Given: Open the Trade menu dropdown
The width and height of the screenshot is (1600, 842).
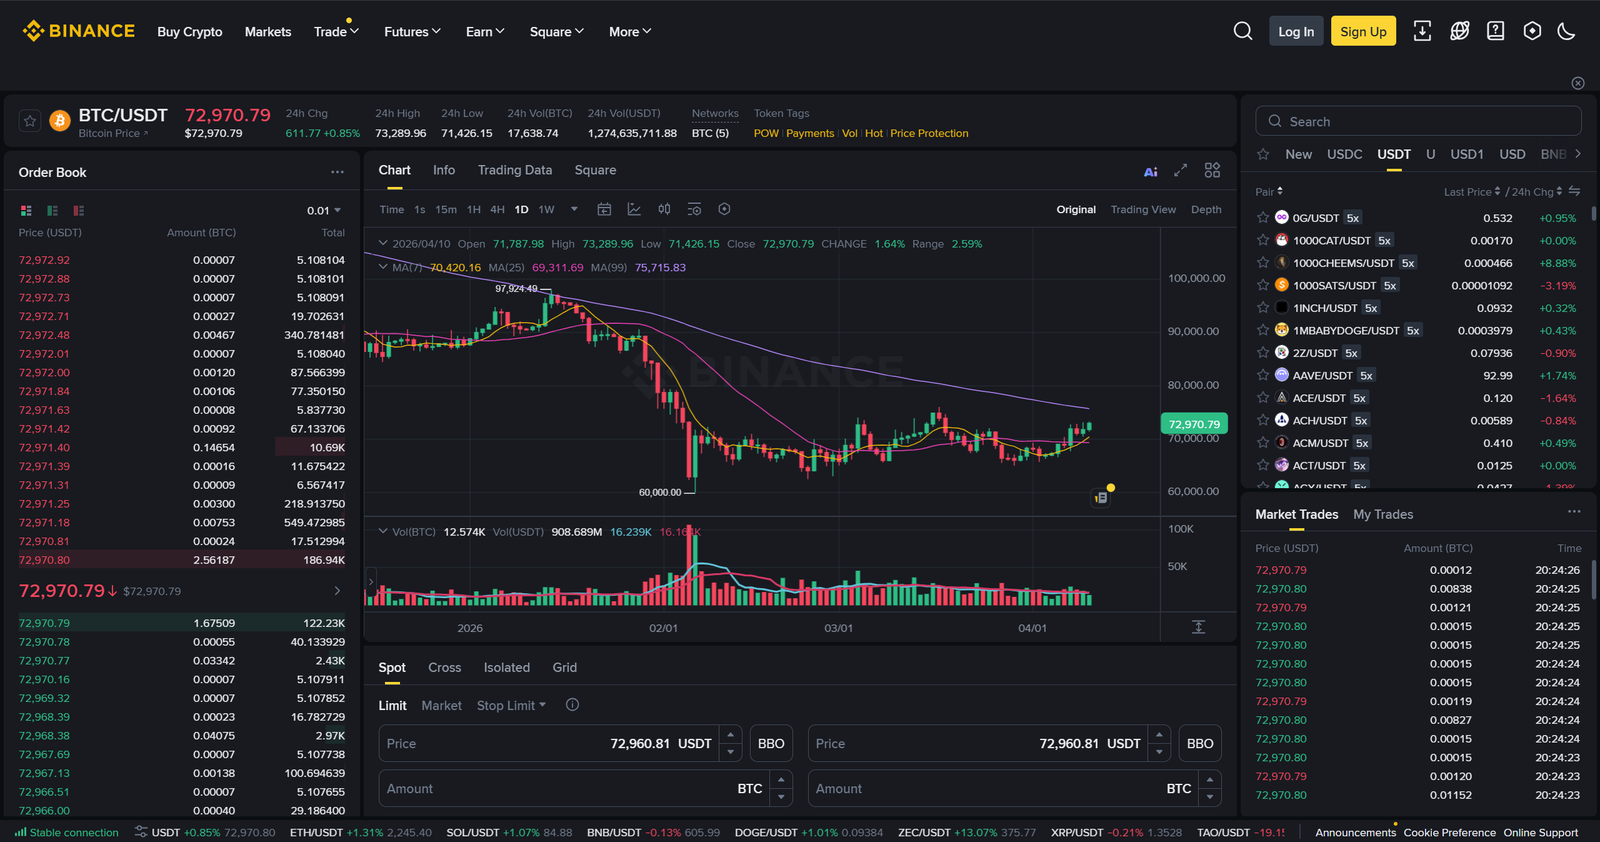Looking at the screenshot, I should click(x=336, y=32).
